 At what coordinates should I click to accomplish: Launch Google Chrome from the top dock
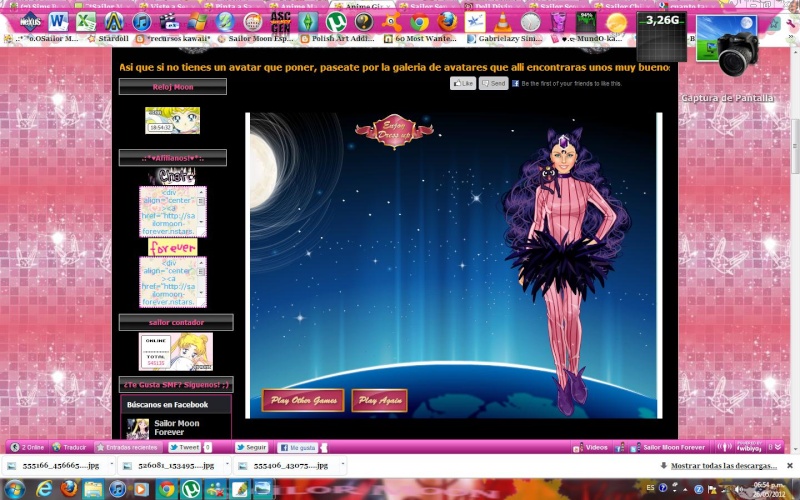pyautogui.click(x=419, y=22)
